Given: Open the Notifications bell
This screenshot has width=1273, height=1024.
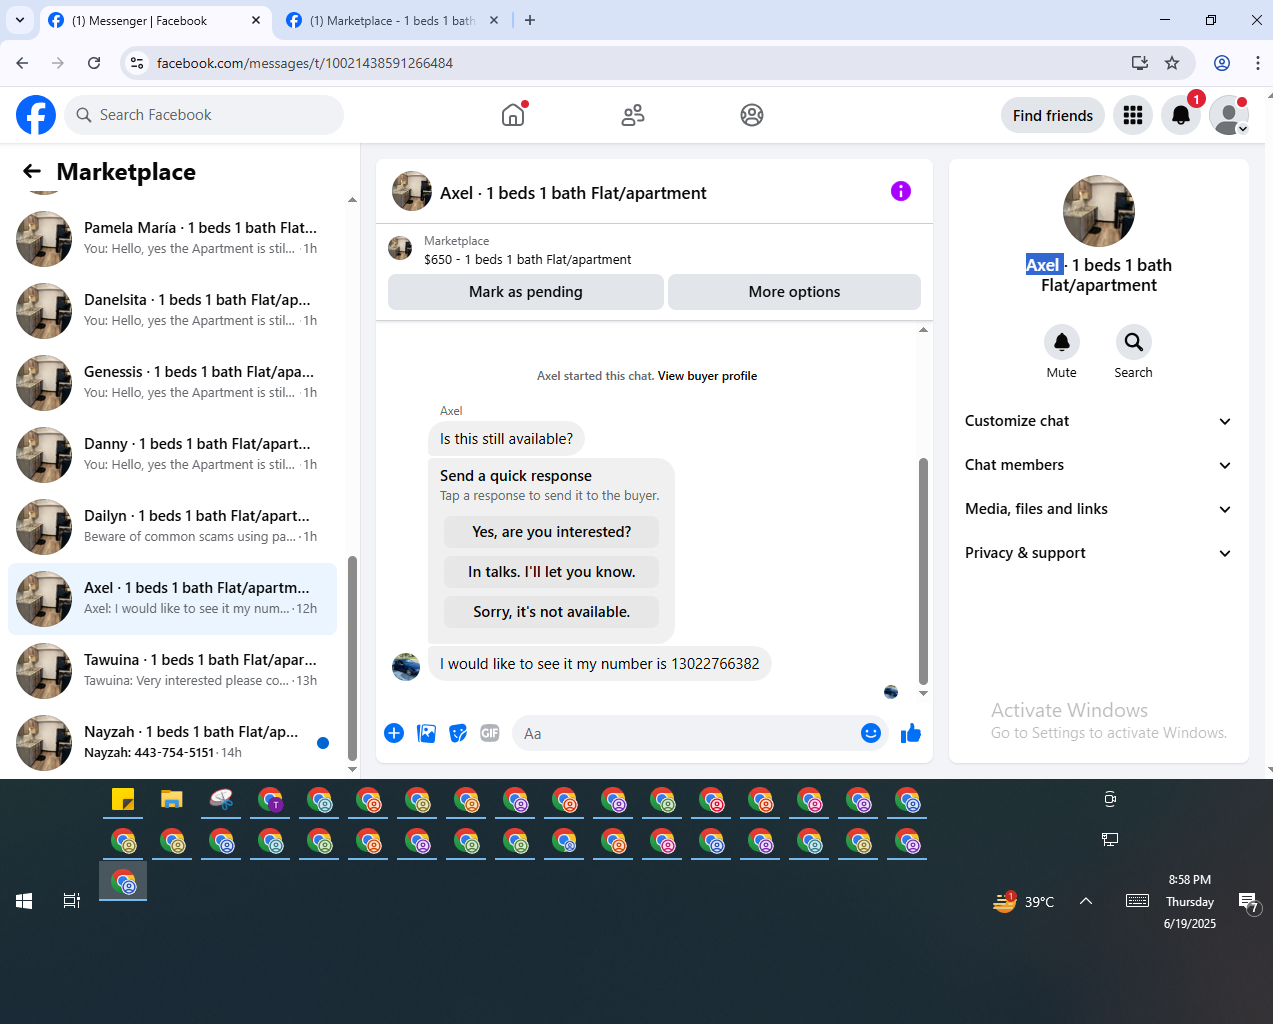Looking at the screenshot, I should (1181, 115).
